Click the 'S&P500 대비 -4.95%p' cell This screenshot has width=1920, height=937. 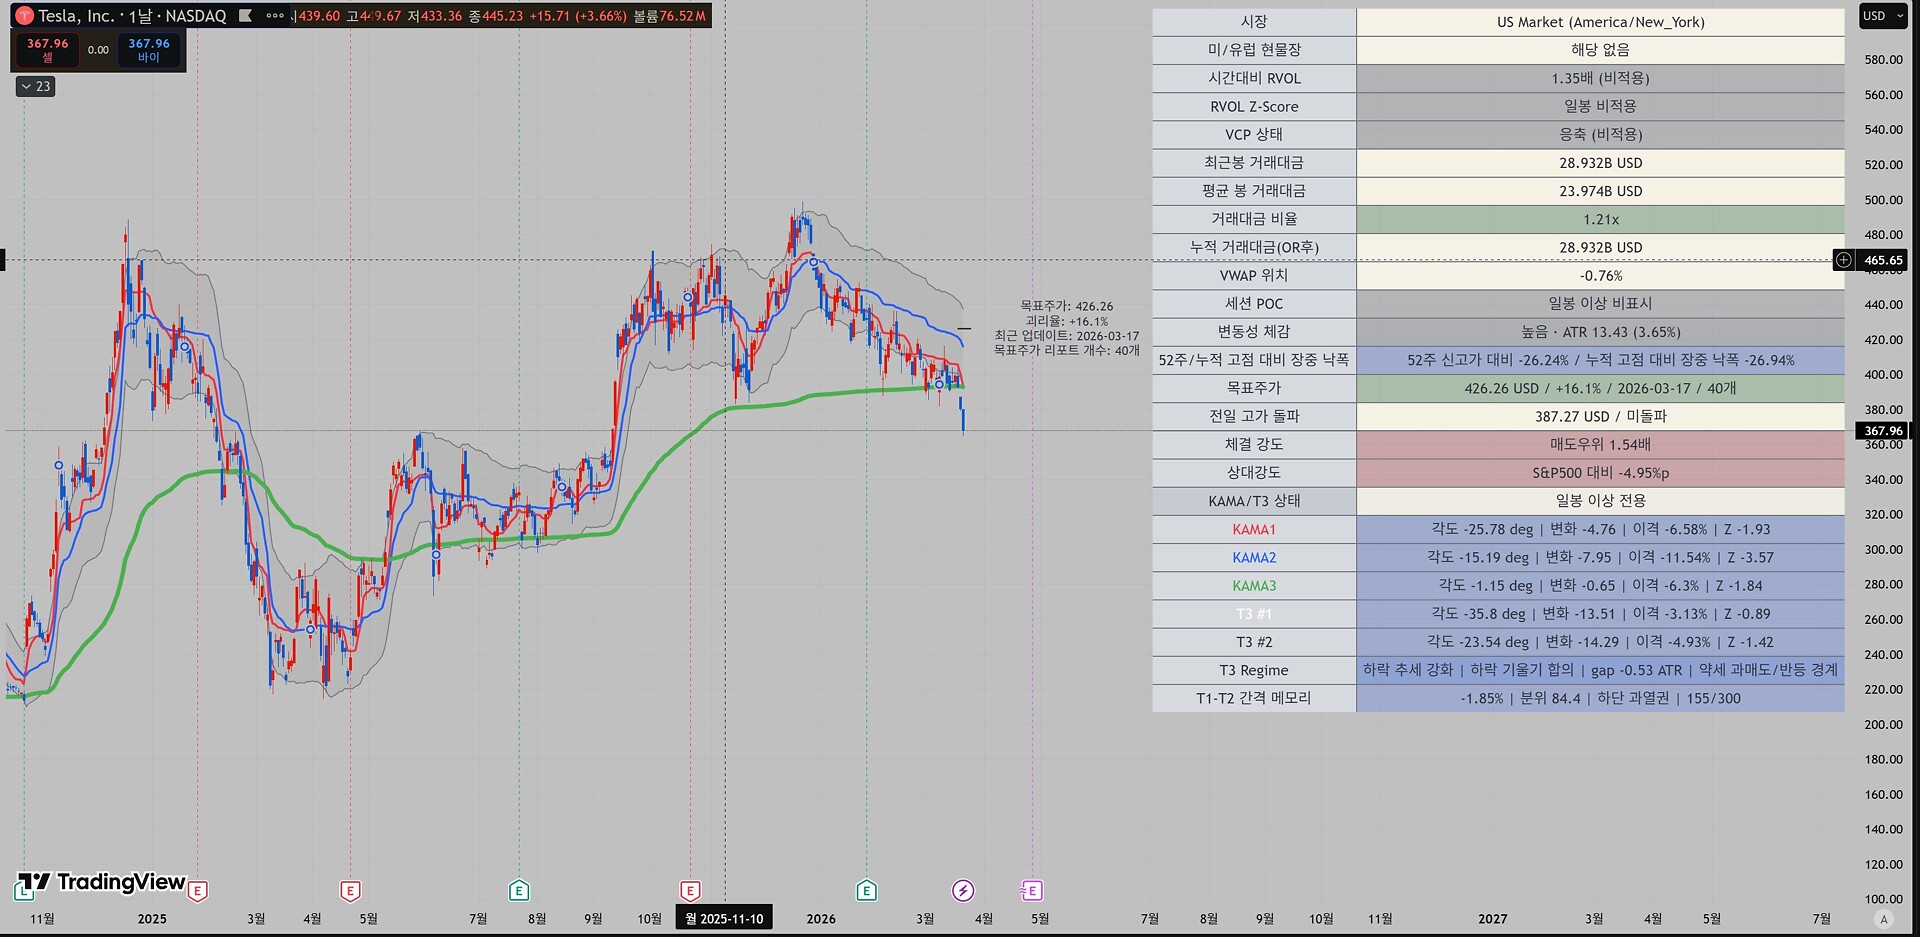[x=1600, y=472]
